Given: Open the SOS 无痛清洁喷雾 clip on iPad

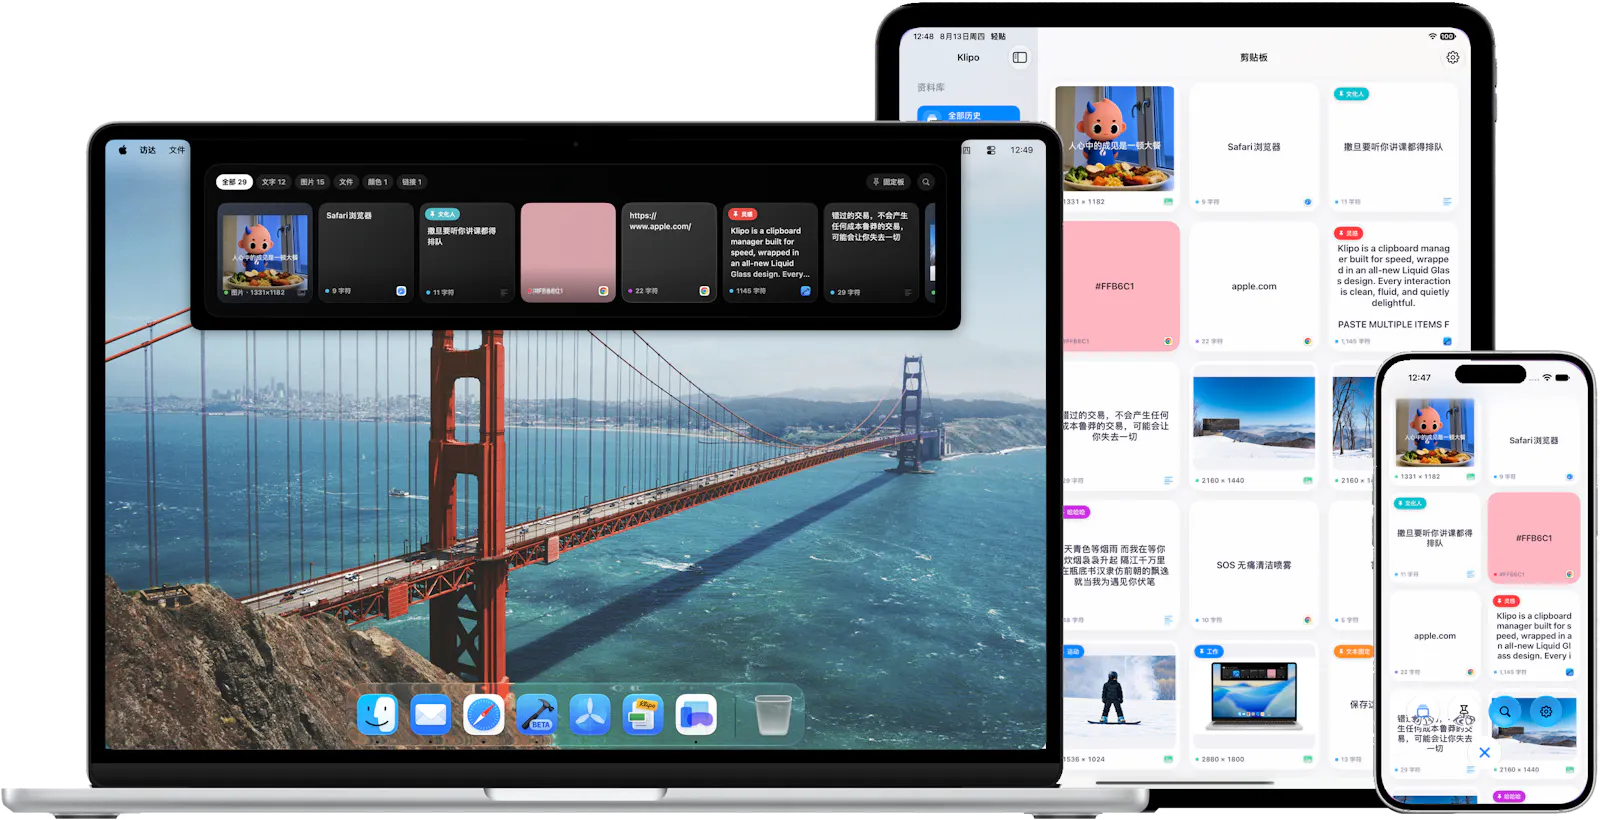Looking at the screenshot, I should click(1254, 565).
